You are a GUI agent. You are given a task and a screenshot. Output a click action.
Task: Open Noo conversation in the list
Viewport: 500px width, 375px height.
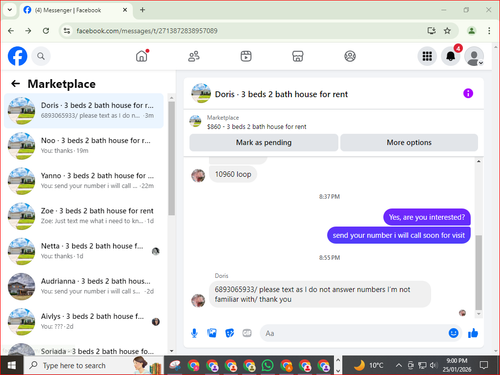[84, 146]
